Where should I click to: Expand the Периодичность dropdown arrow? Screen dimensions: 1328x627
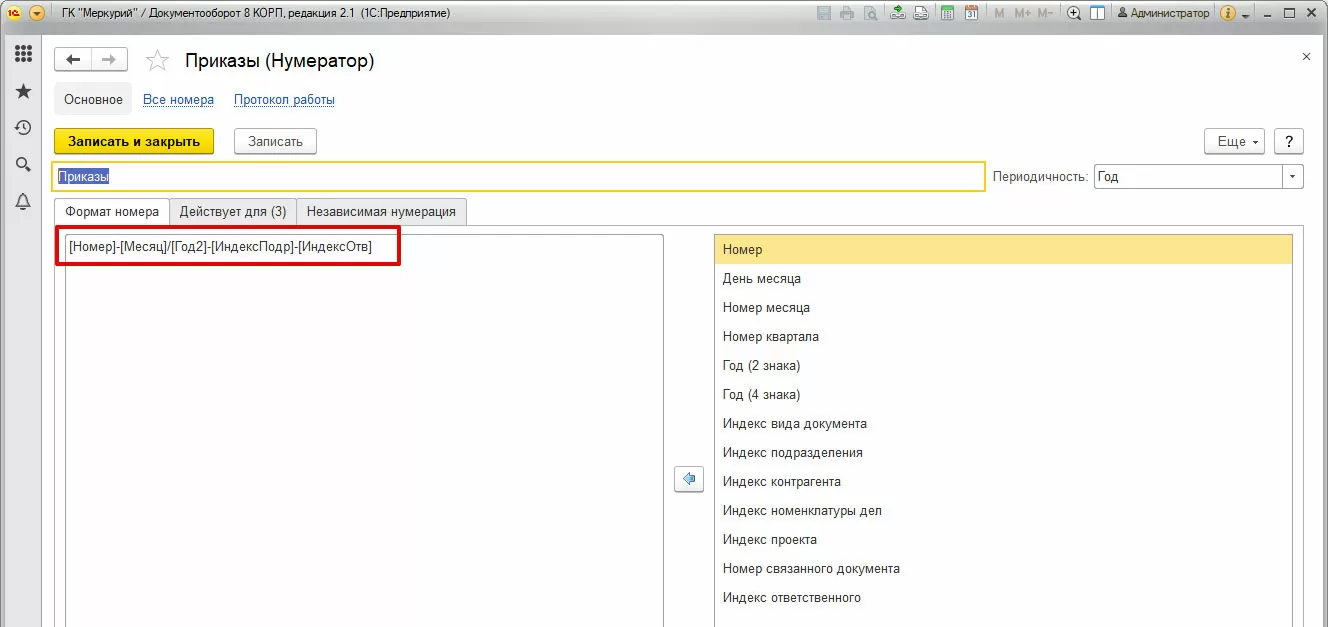(x=1293, y=176)
